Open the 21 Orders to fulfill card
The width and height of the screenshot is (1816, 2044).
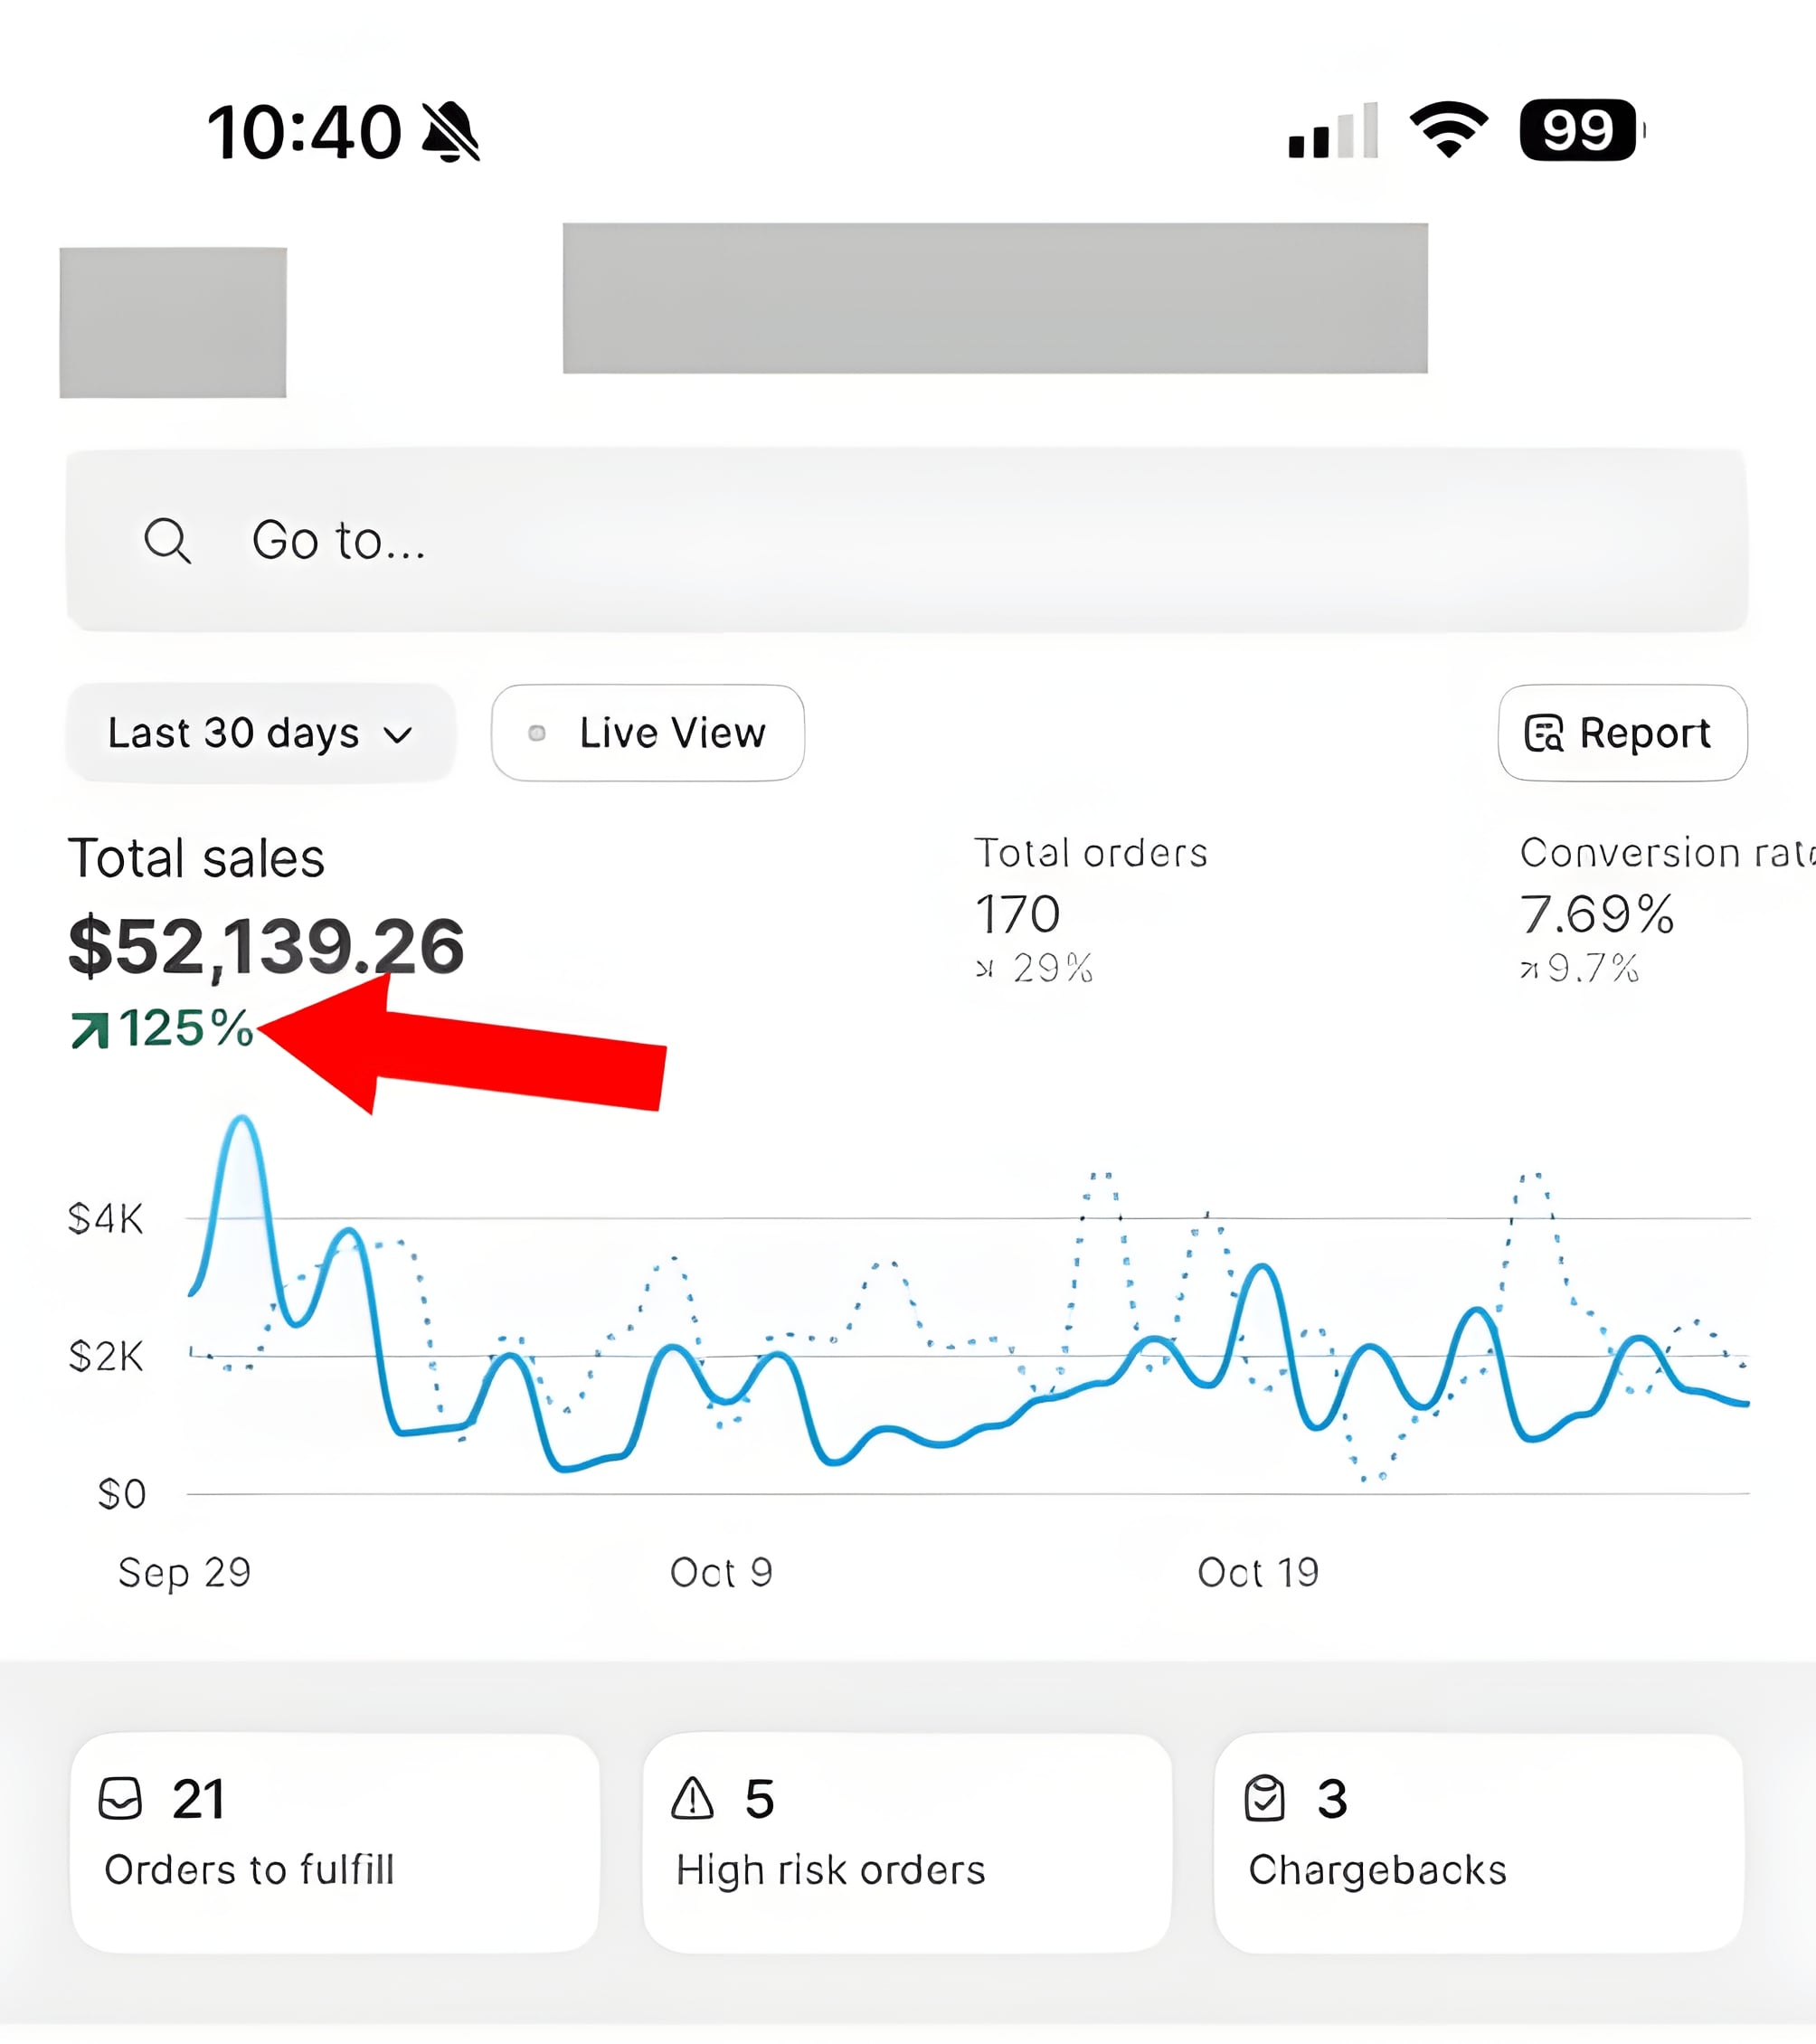tap(335, 1842)
